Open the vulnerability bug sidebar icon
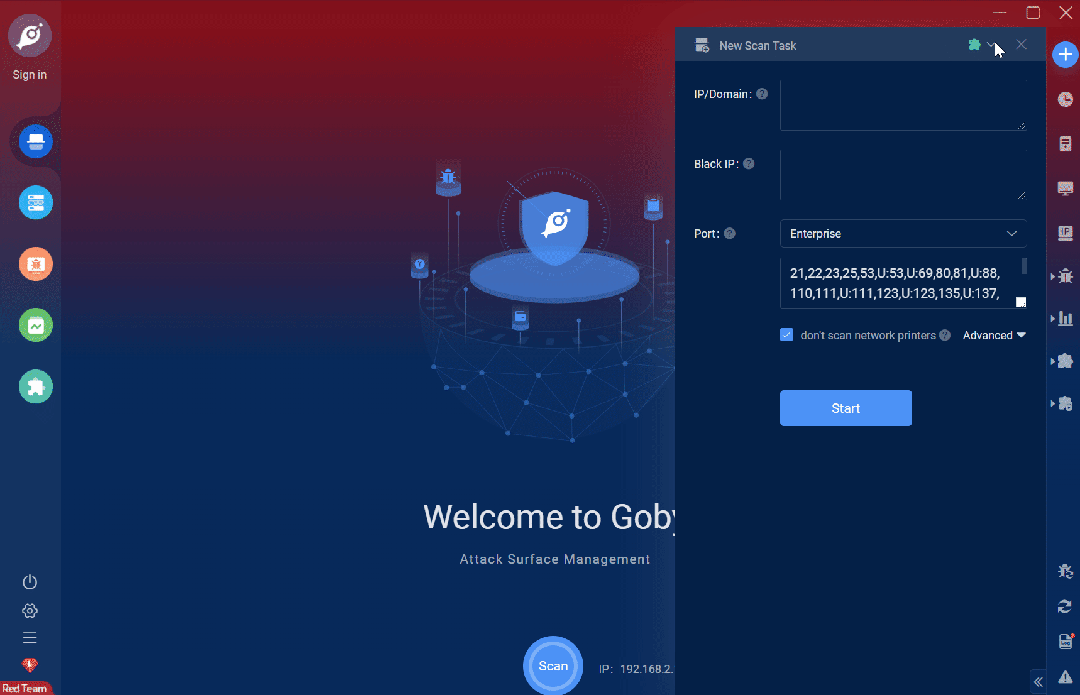 click(35, 264)
